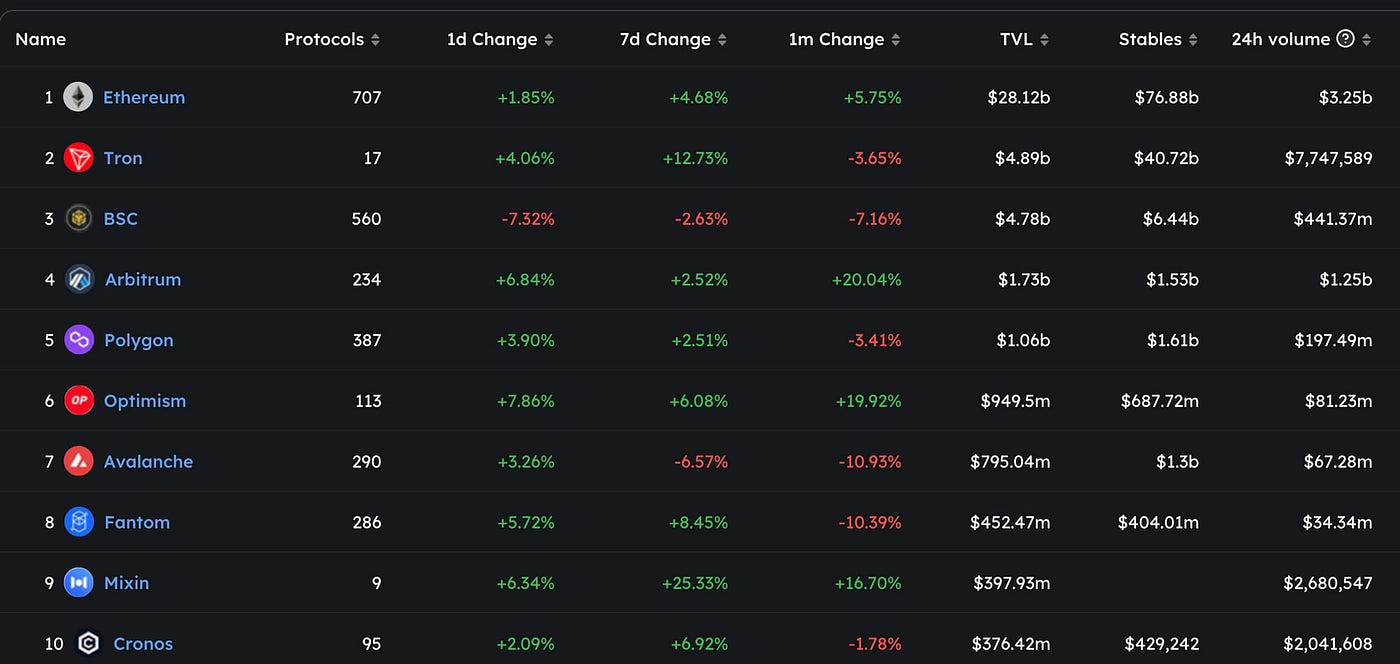Select Polygon 1m change -3.41%
The width and height of the screenshot is (1400, 664).
[x=875, y=340]
